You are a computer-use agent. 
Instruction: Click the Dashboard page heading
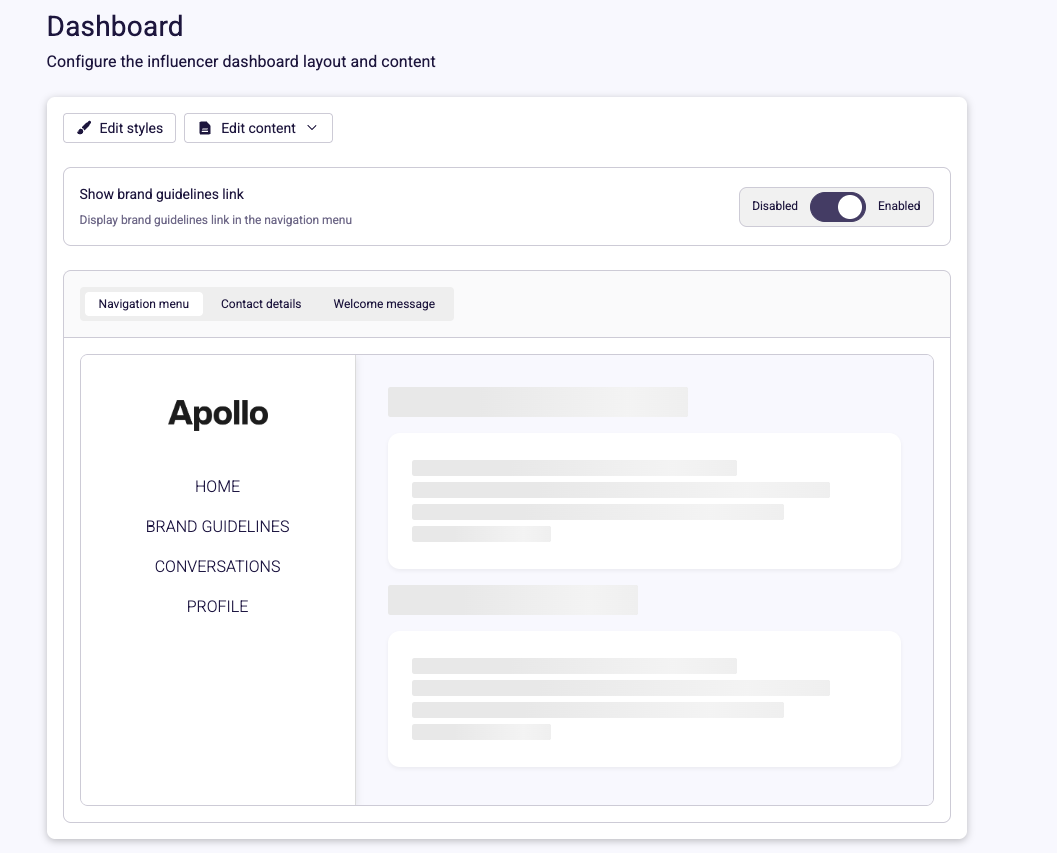coord(114,26)
